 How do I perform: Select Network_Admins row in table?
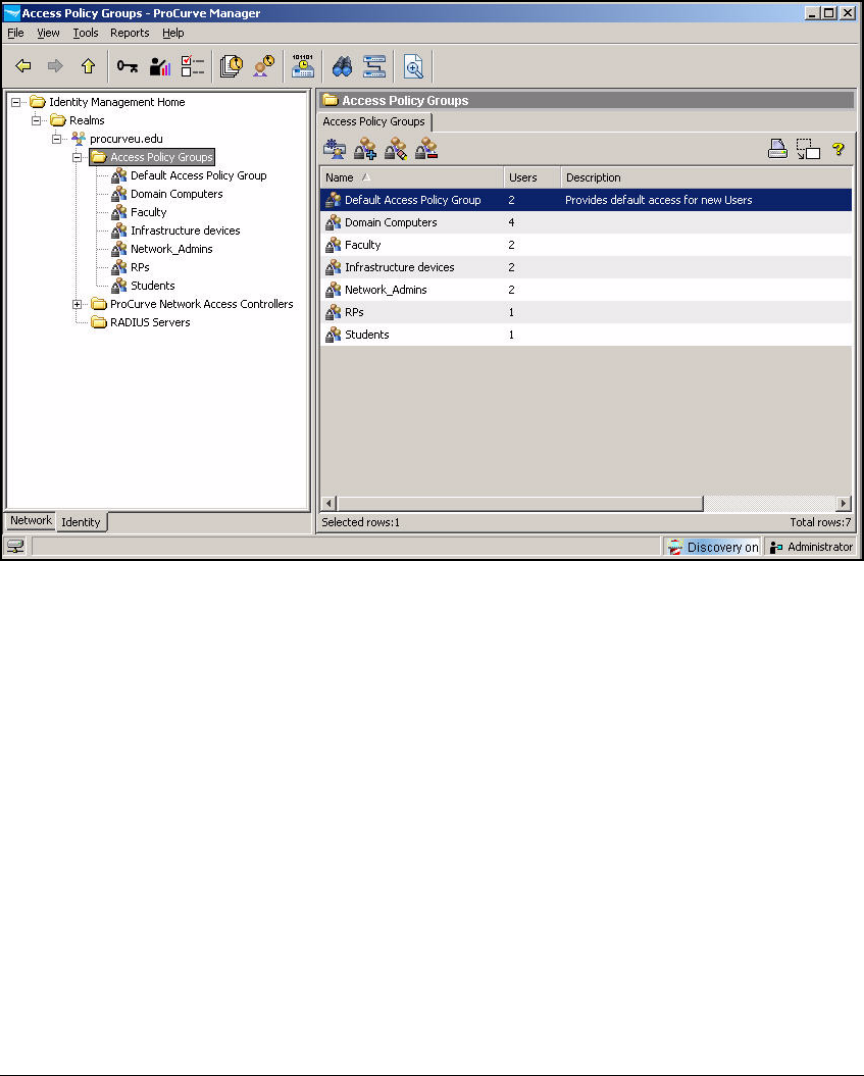pyautogui.click(x=586, y=290)
